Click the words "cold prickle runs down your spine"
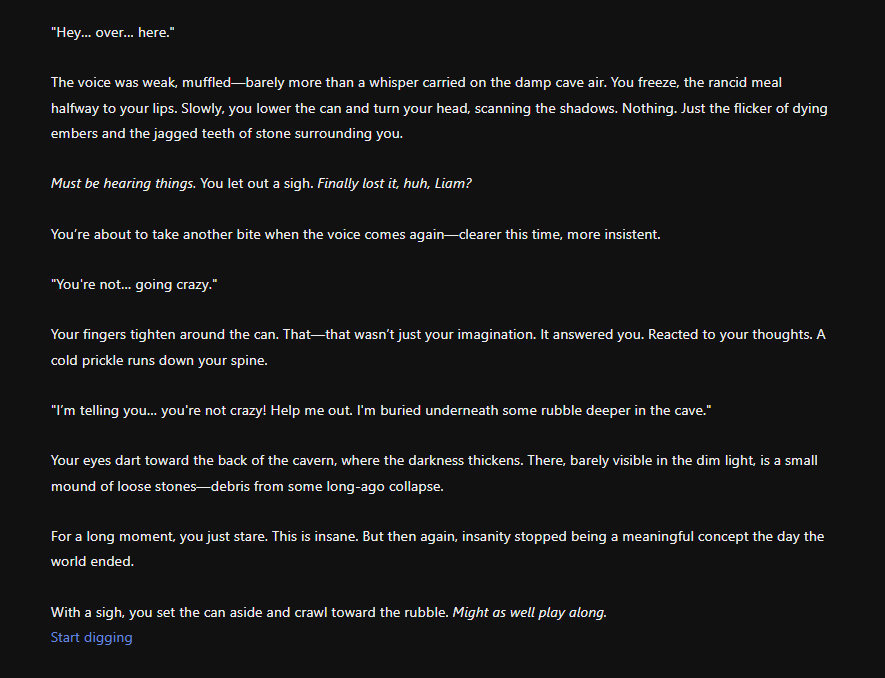 pyautogui.click(x=161, y=361)
